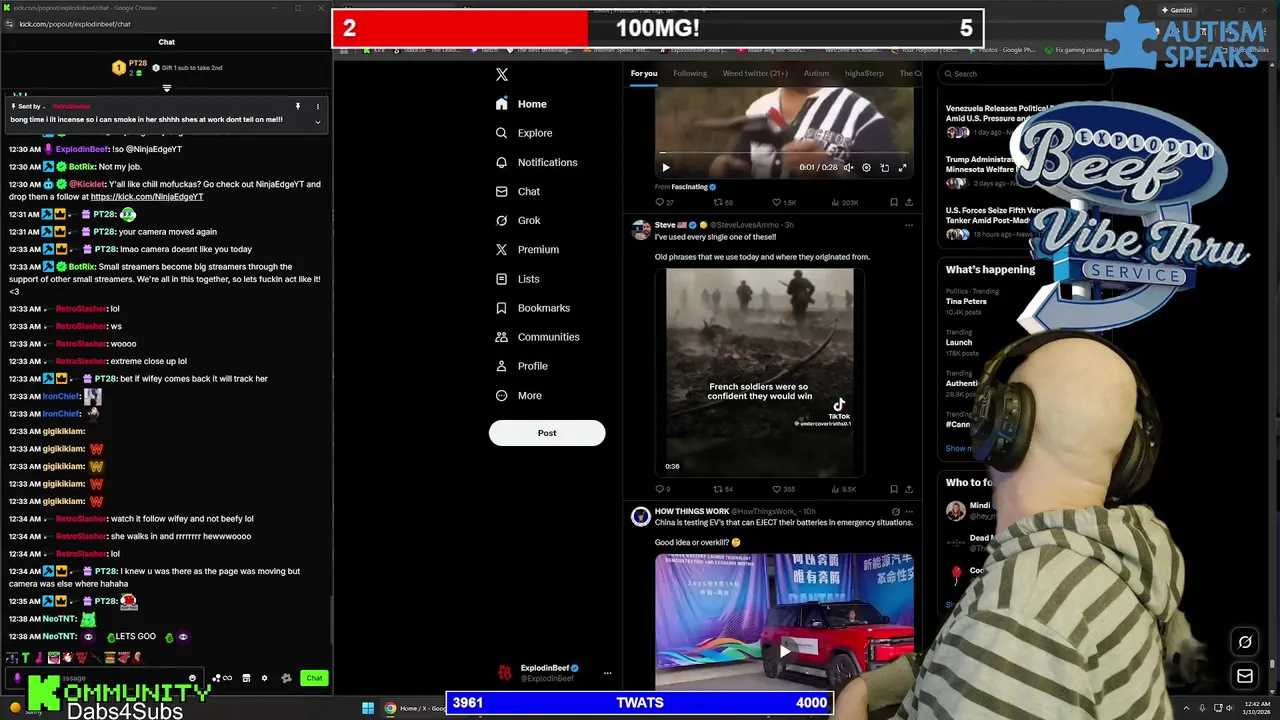Bookmark Steve's post
Screen dimensions: 1280x720
[893, 489]
